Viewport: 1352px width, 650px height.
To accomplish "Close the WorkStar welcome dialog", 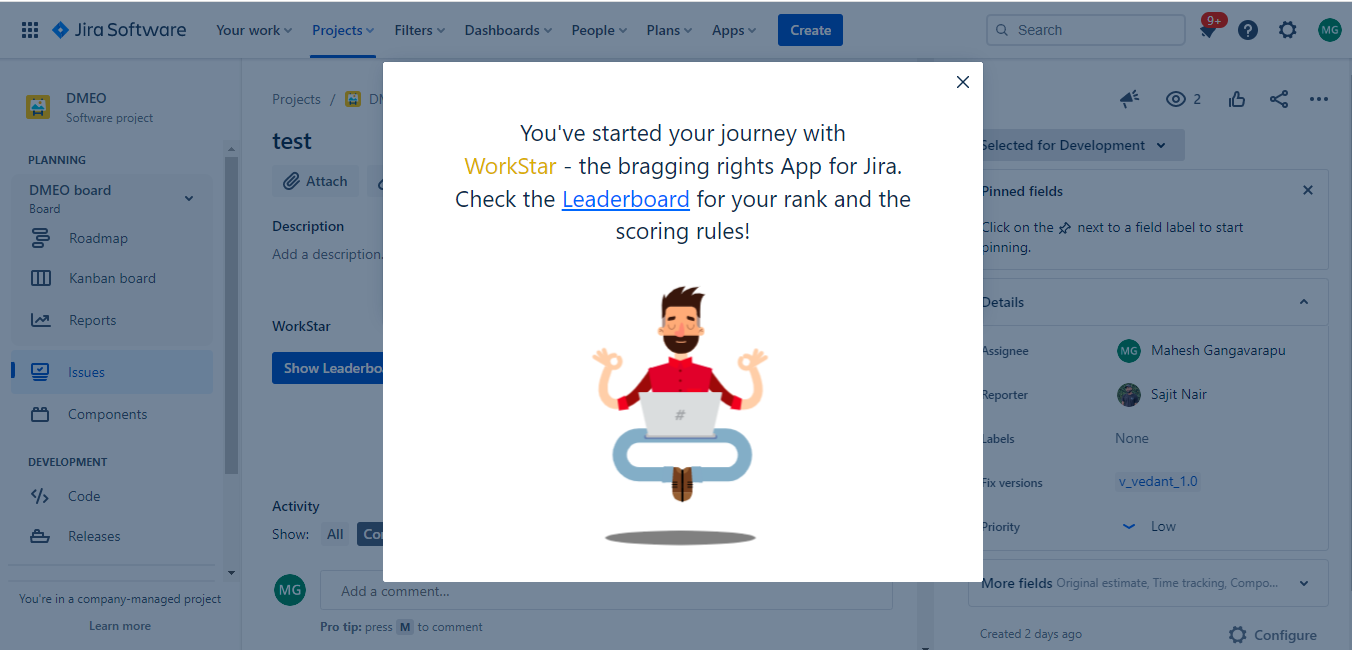I will (963, 82).
